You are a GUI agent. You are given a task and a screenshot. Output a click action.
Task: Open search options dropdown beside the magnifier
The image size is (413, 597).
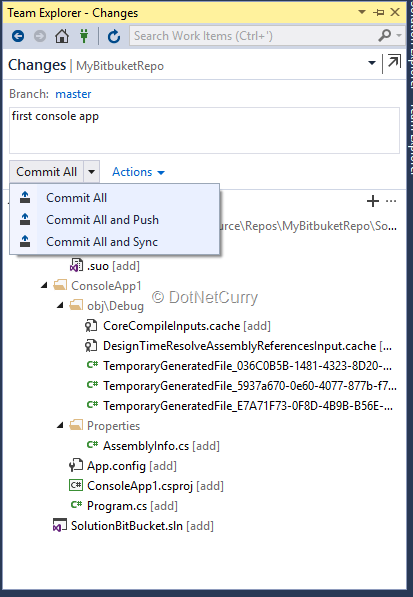[x=399, y=35]
